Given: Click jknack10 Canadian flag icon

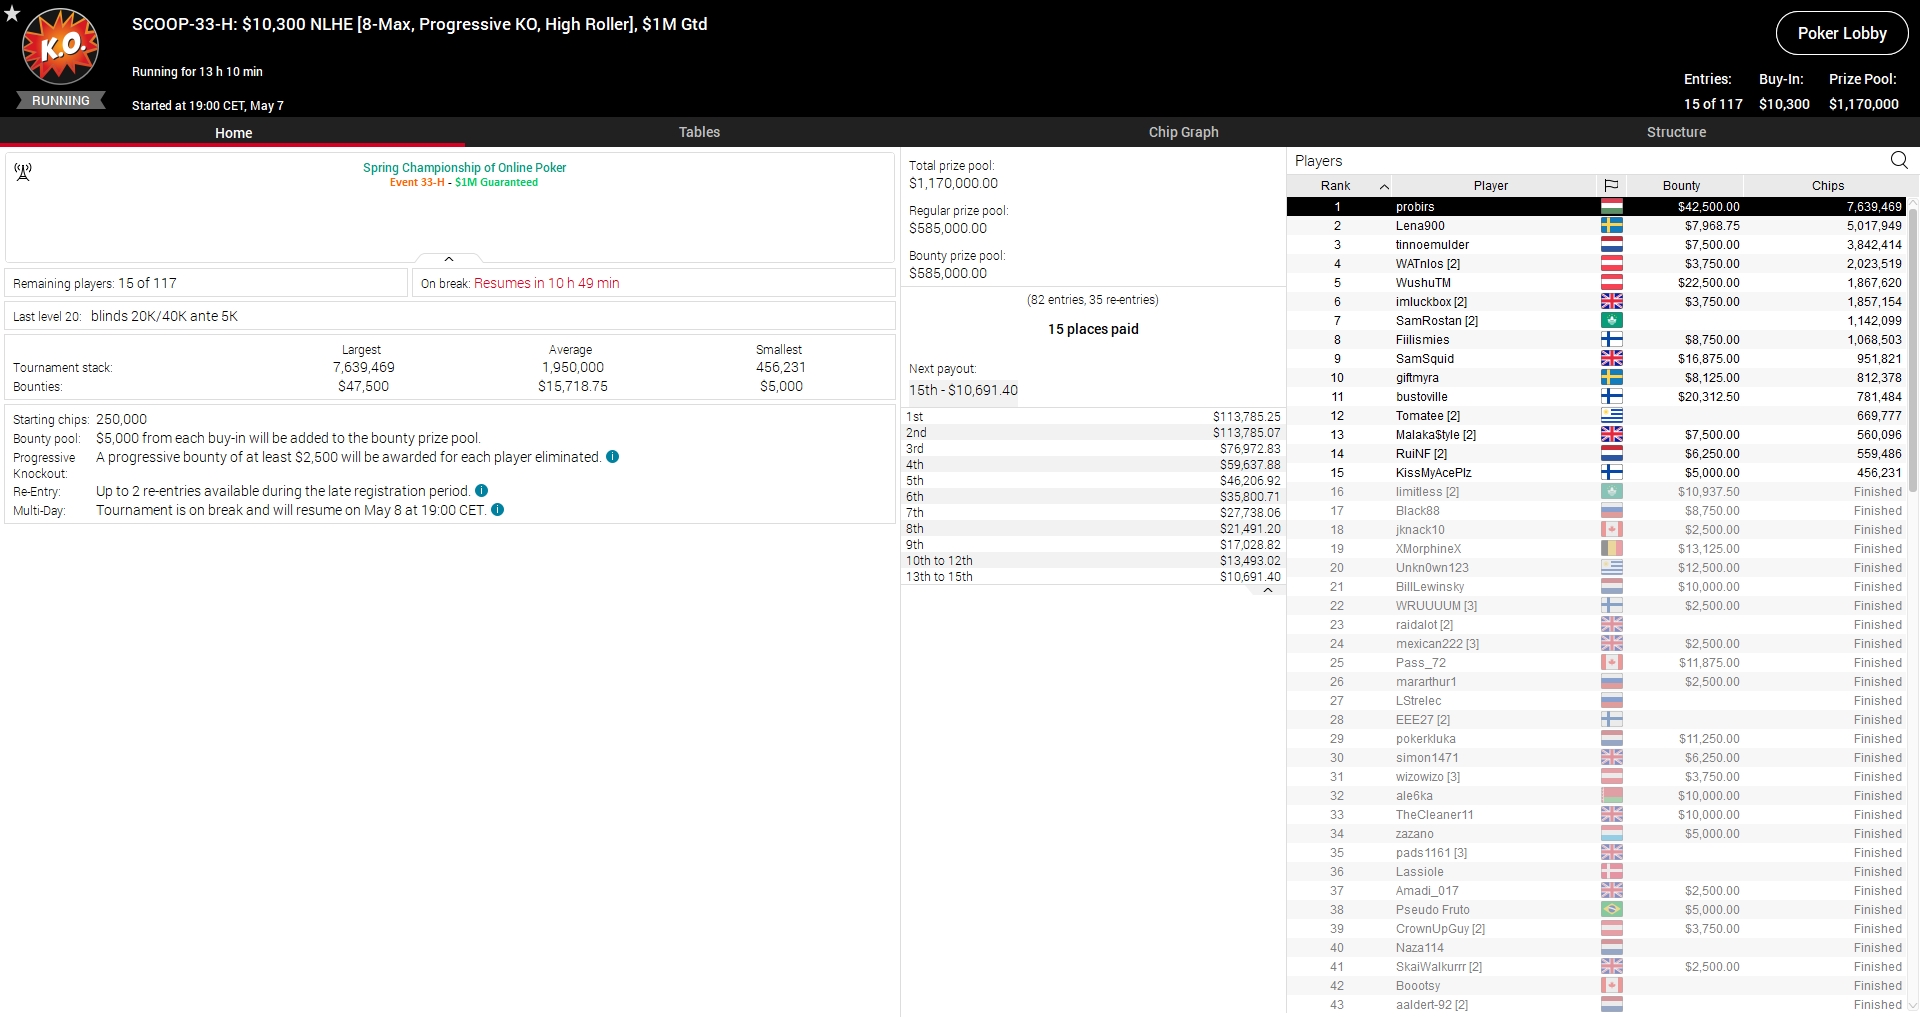Looking at the screenshot, I should tap(1611, 530).
